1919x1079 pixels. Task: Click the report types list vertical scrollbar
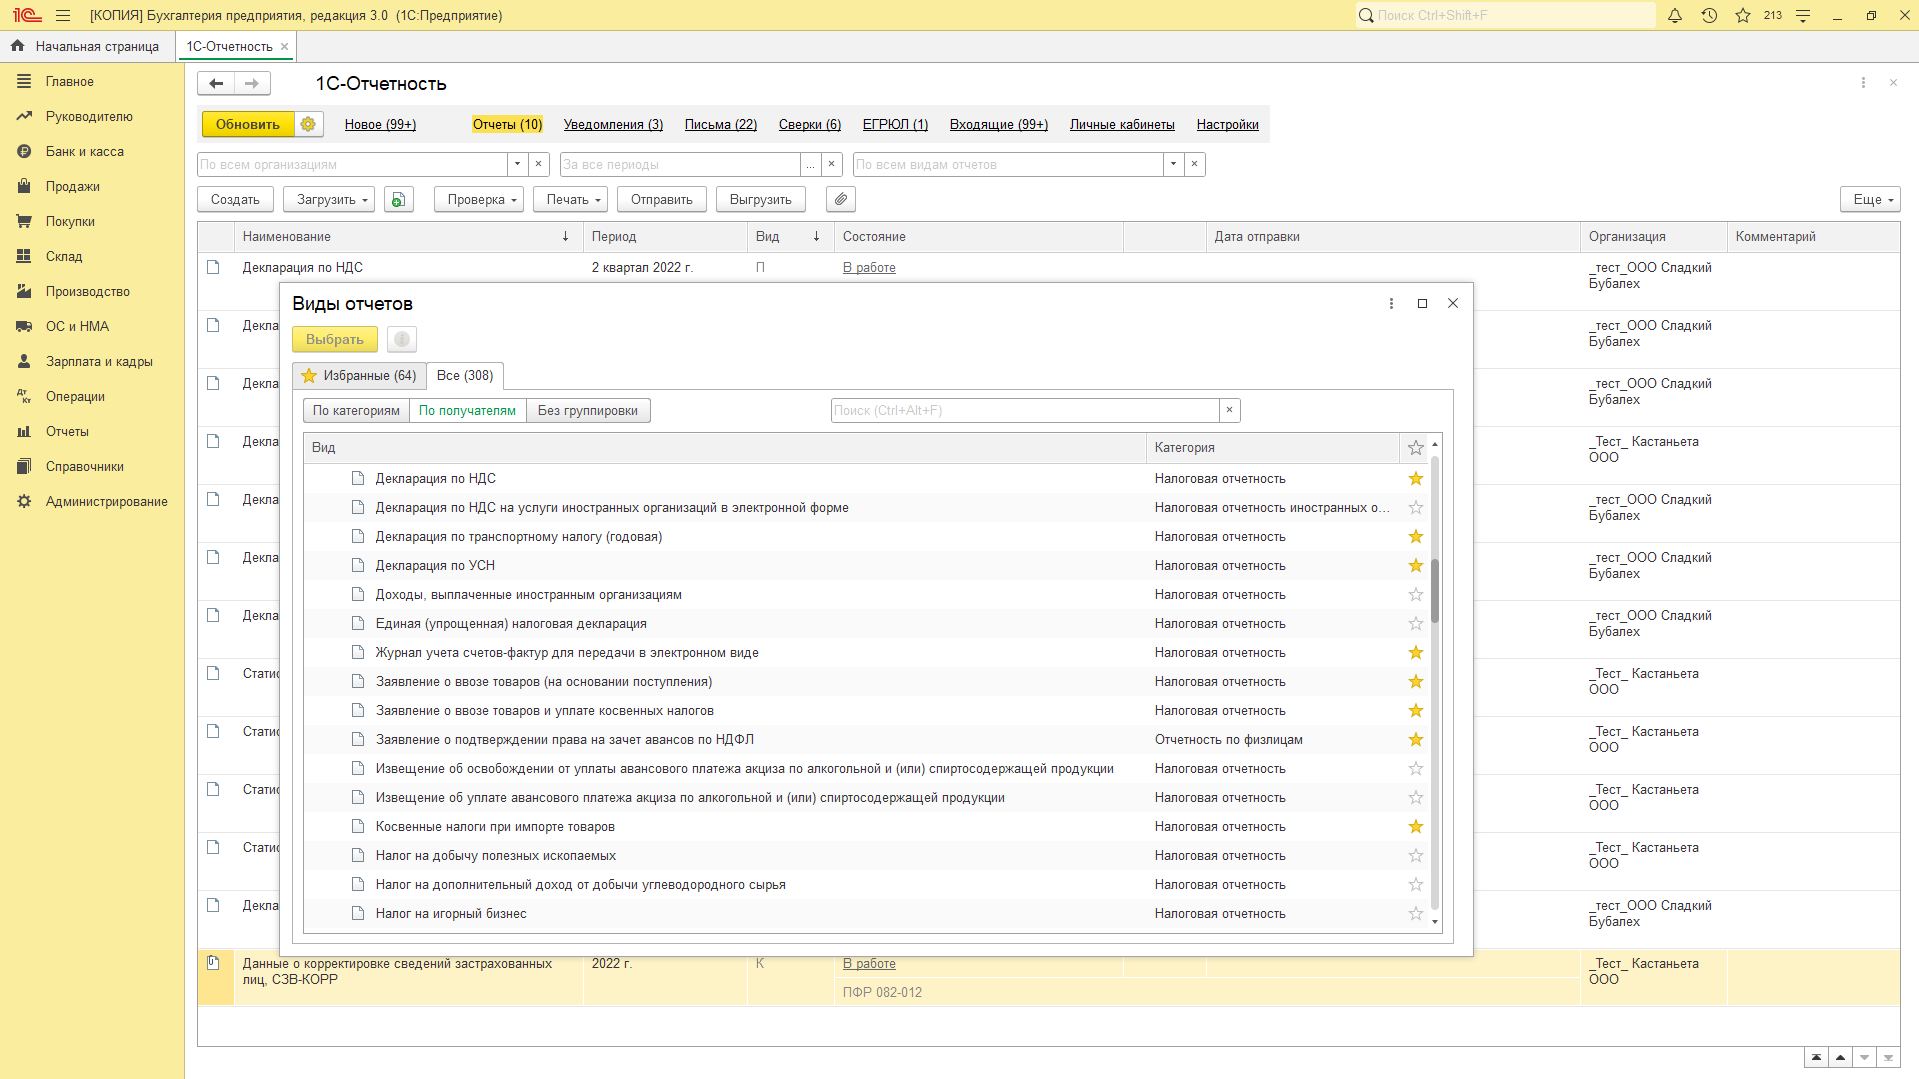pos(1435,590)
